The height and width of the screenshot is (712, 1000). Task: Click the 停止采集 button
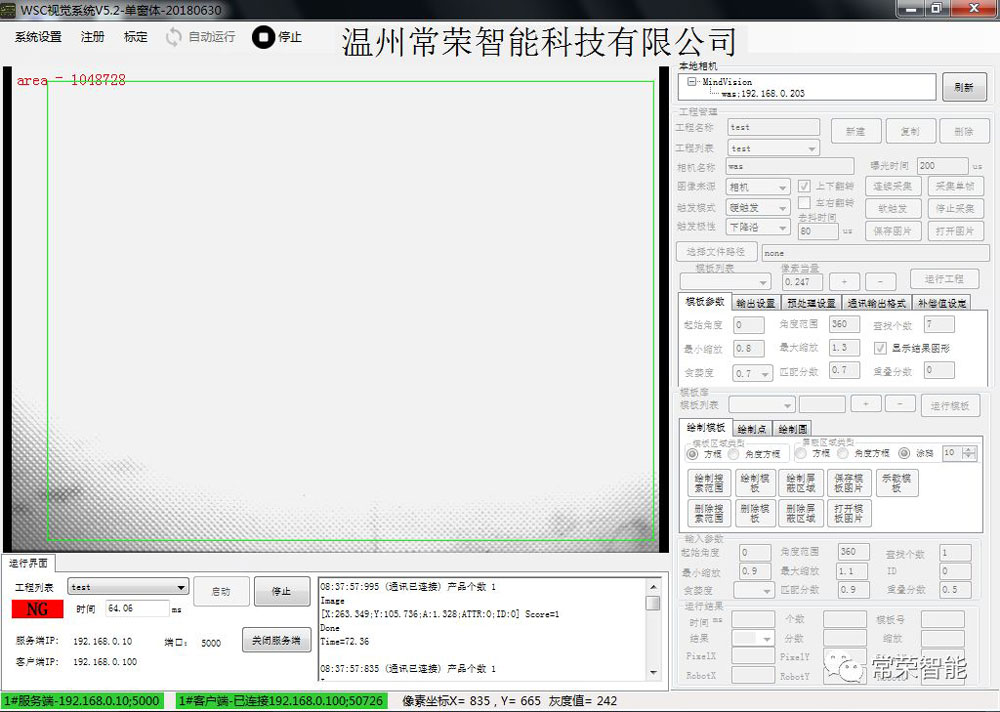click(955, 208)
